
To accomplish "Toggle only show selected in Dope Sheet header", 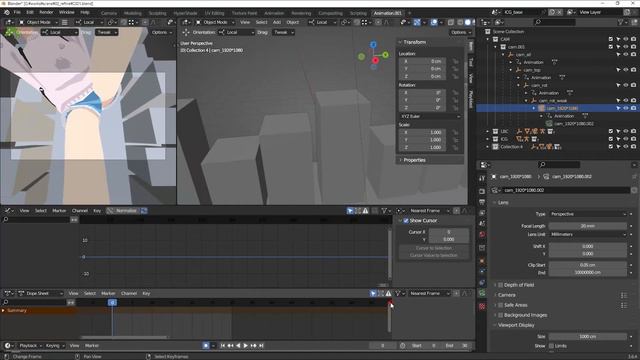I will (373, 293).
